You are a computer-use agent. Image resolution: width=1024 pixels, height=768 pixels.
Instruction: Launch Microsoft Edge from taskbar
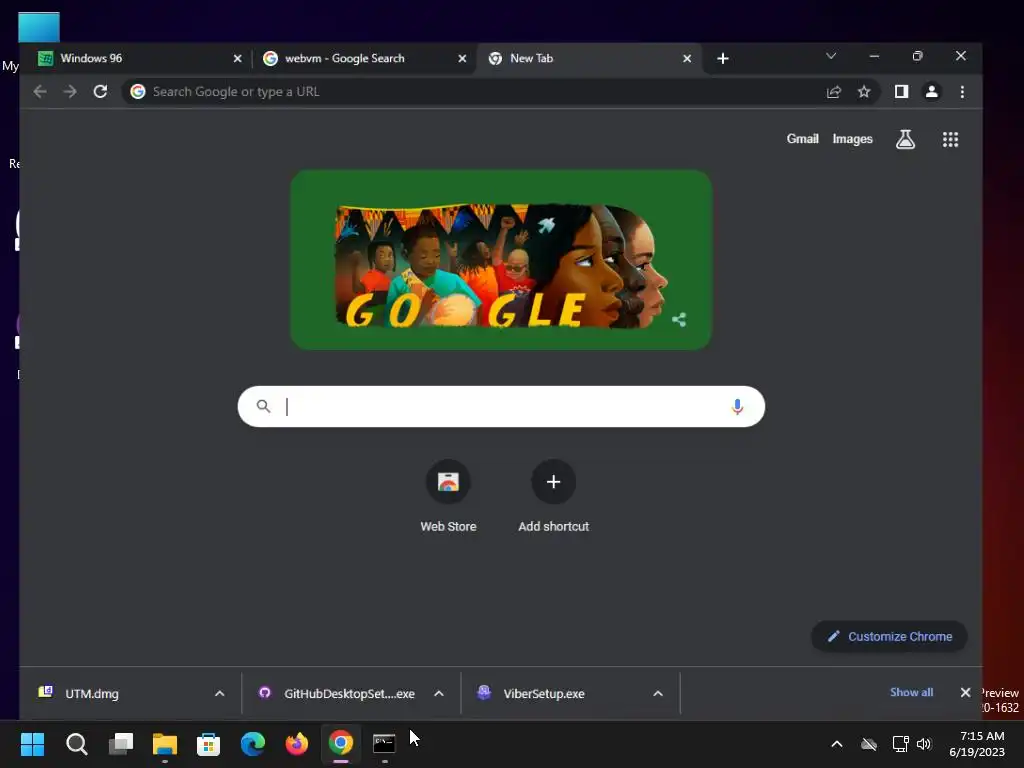(x=253, y=744)
